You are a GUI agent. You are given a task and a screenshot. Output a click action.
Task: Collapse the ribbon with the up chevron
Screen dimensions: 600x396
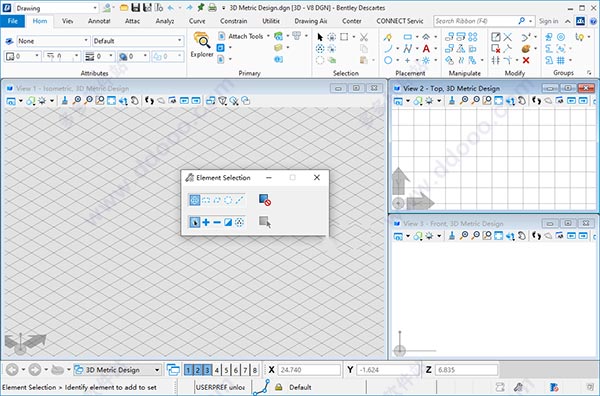(x=567, y=21)
